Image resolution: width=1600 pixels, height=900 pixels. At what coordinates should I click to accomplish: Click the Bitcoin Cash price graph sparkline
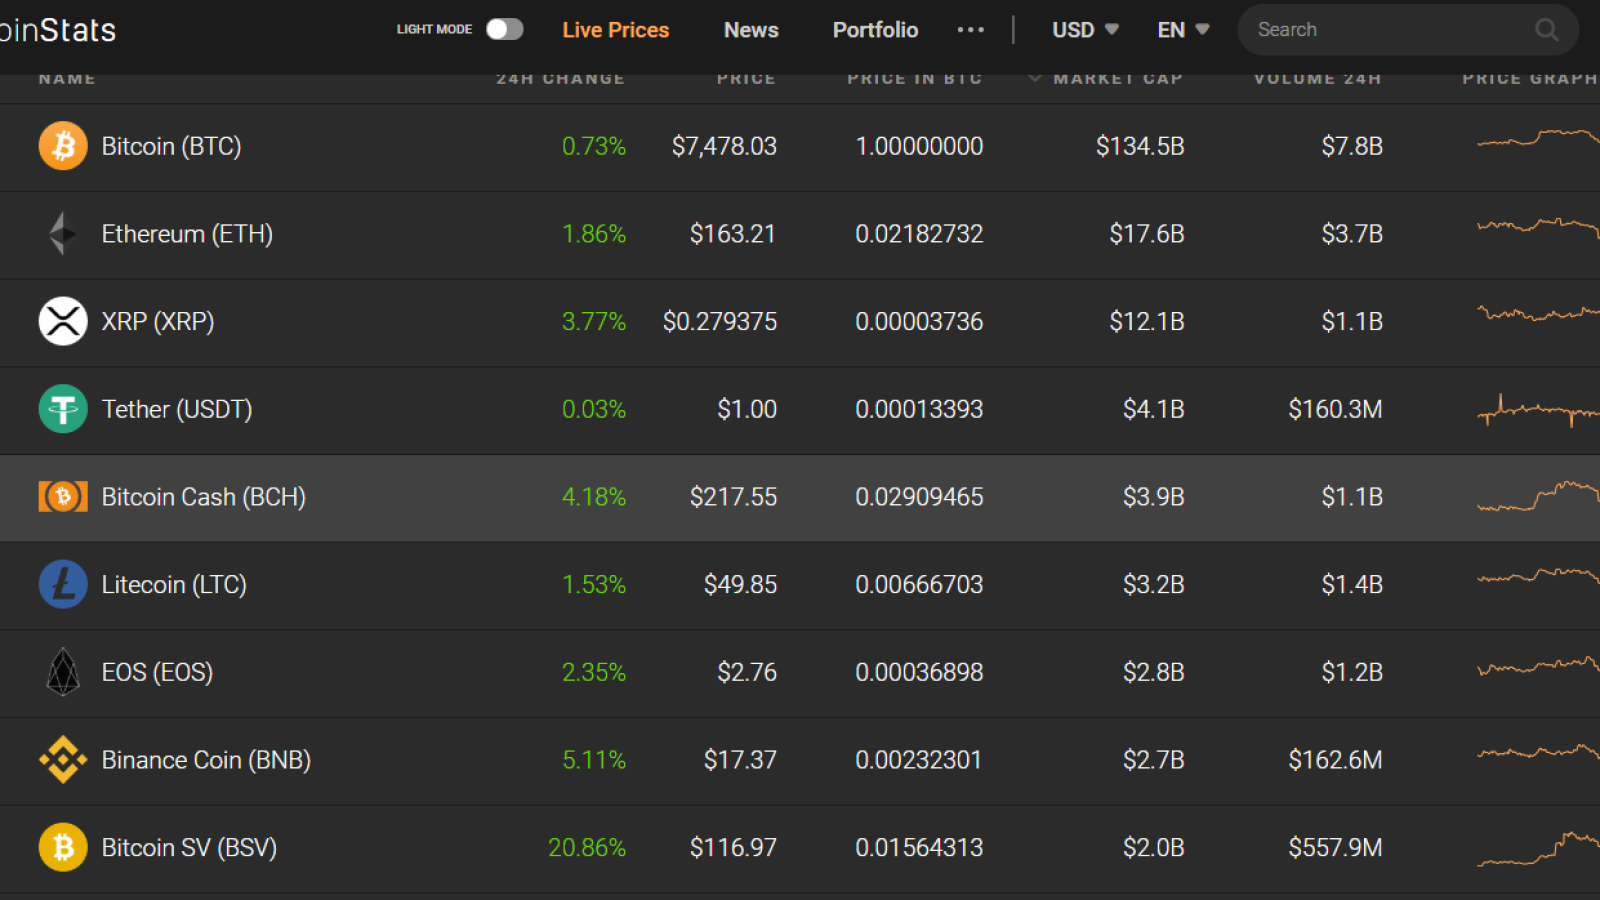pyautogui.click(x=1538, y=496)
